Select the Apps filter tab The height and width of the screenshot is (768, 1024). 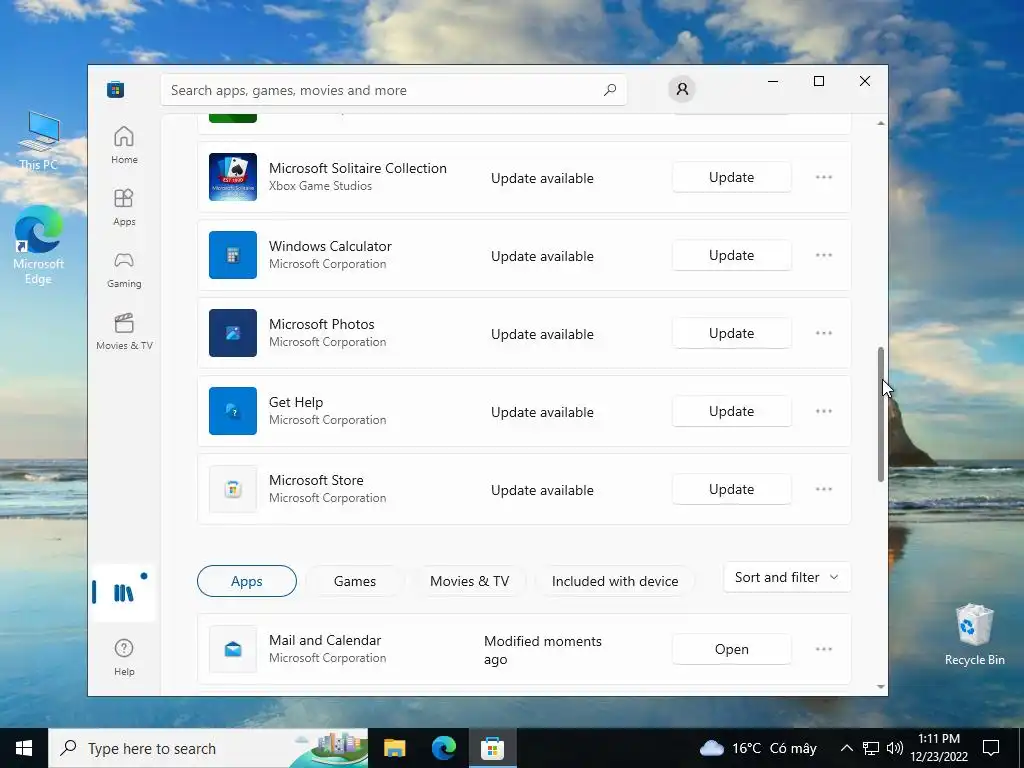[247, 581]
